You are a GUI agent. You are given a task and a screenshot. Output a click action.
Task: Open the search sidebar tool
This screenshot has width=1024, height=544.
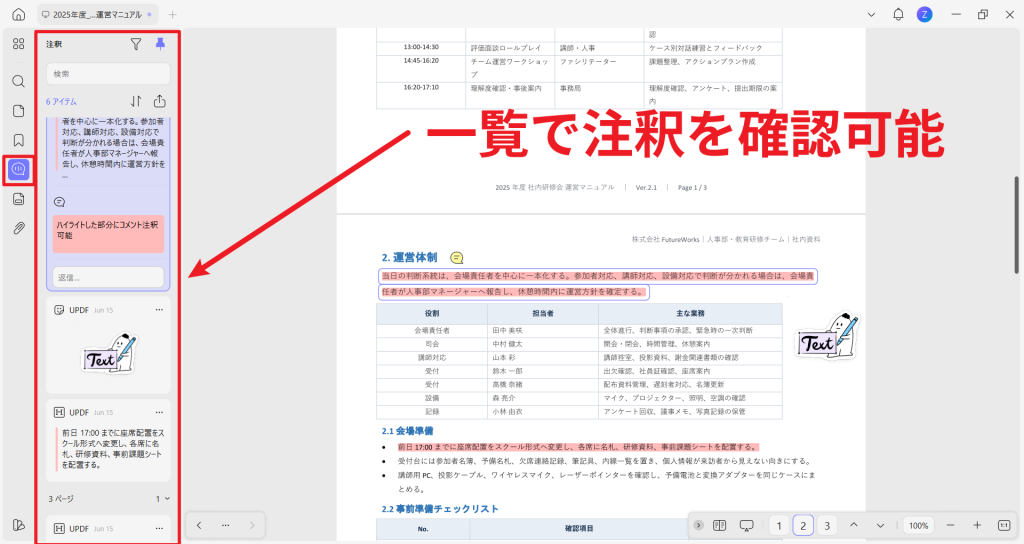18,81
